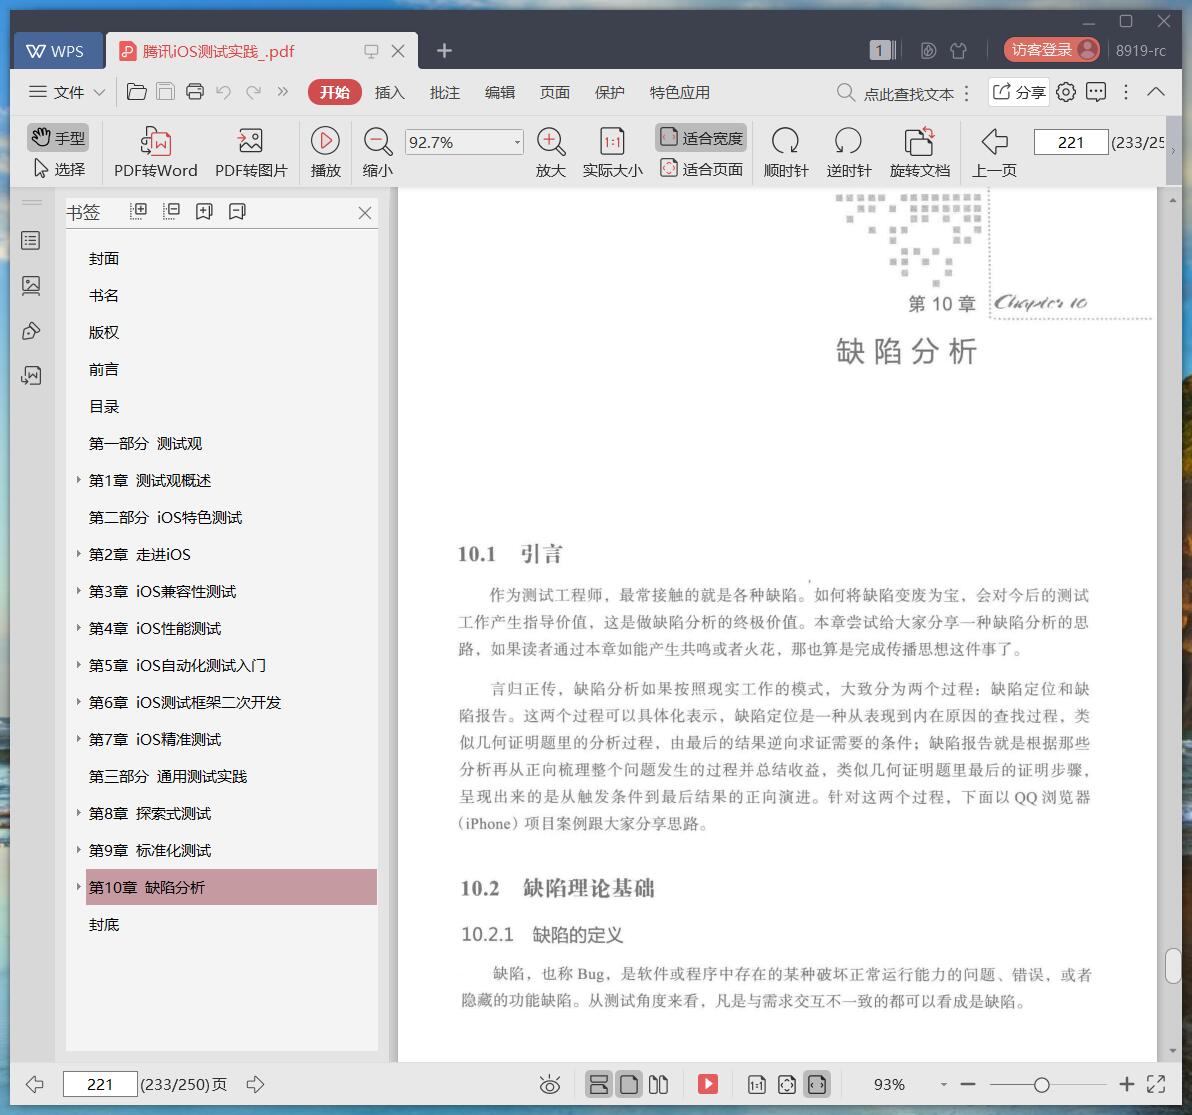
Task: Rotate page counterclockwise
Action: click(x=848, y=153)
